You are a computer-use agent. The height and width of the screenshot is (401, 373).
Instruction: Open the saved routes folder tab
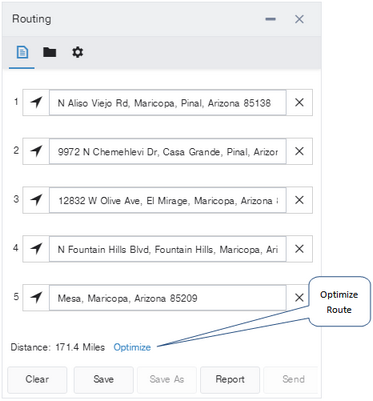coord(49,52)
